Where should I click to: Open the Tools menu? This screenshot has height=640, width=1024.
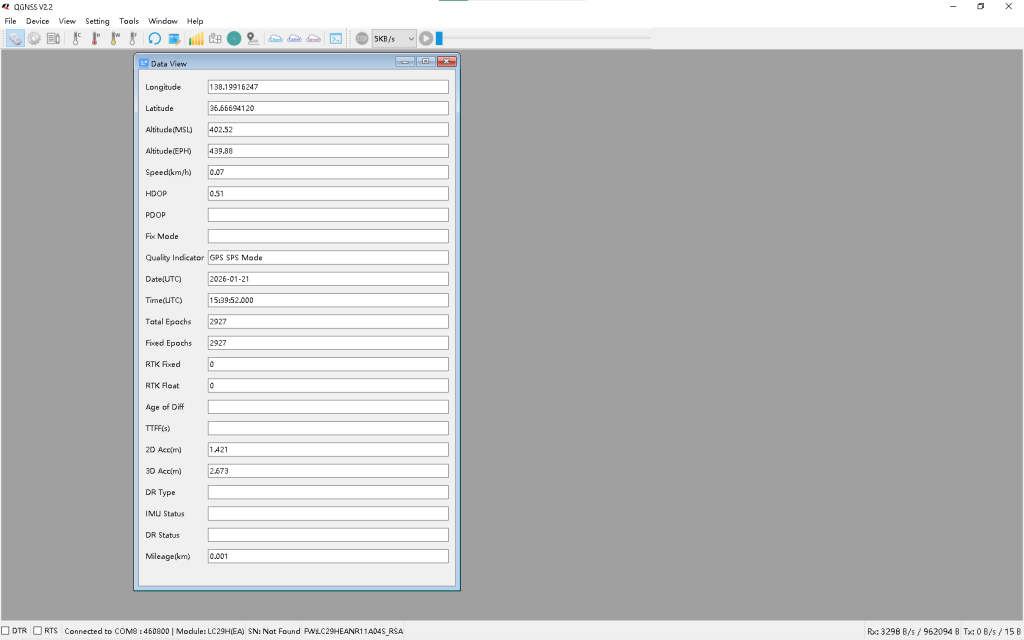coord(129,21)
